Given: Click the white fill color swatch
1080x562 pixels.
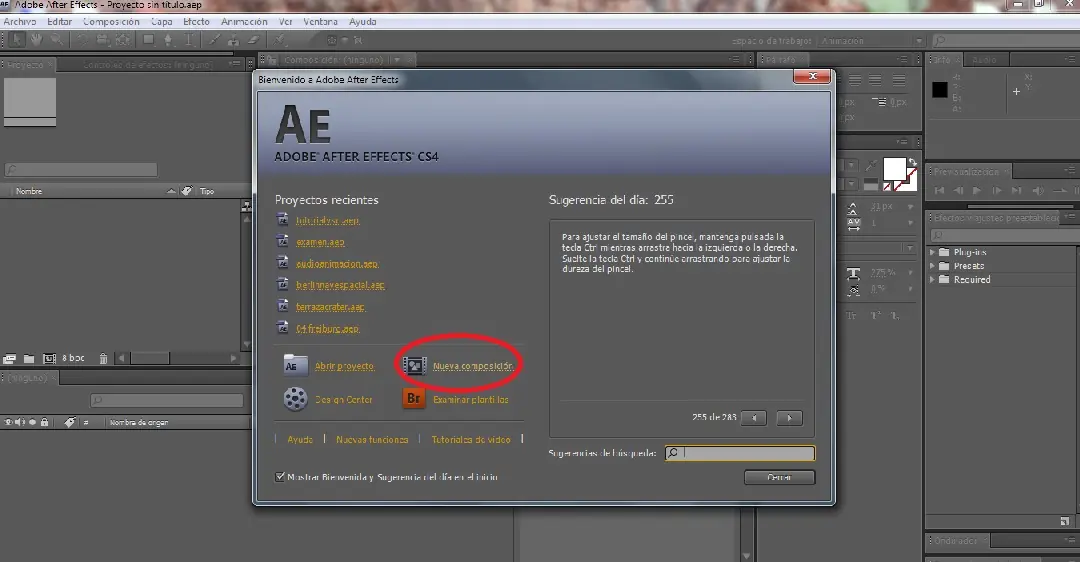Looking at the screenshot, I should 895,169.
